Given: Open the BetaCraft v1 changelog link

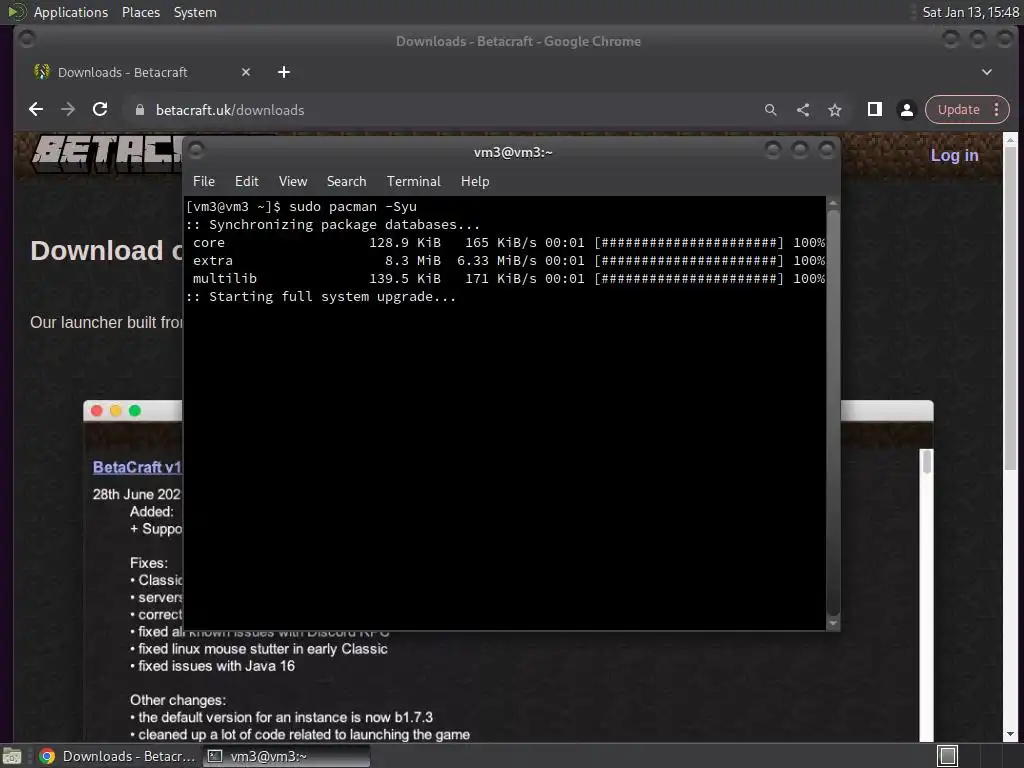Looking at the screenshot, I should (137, 468).
